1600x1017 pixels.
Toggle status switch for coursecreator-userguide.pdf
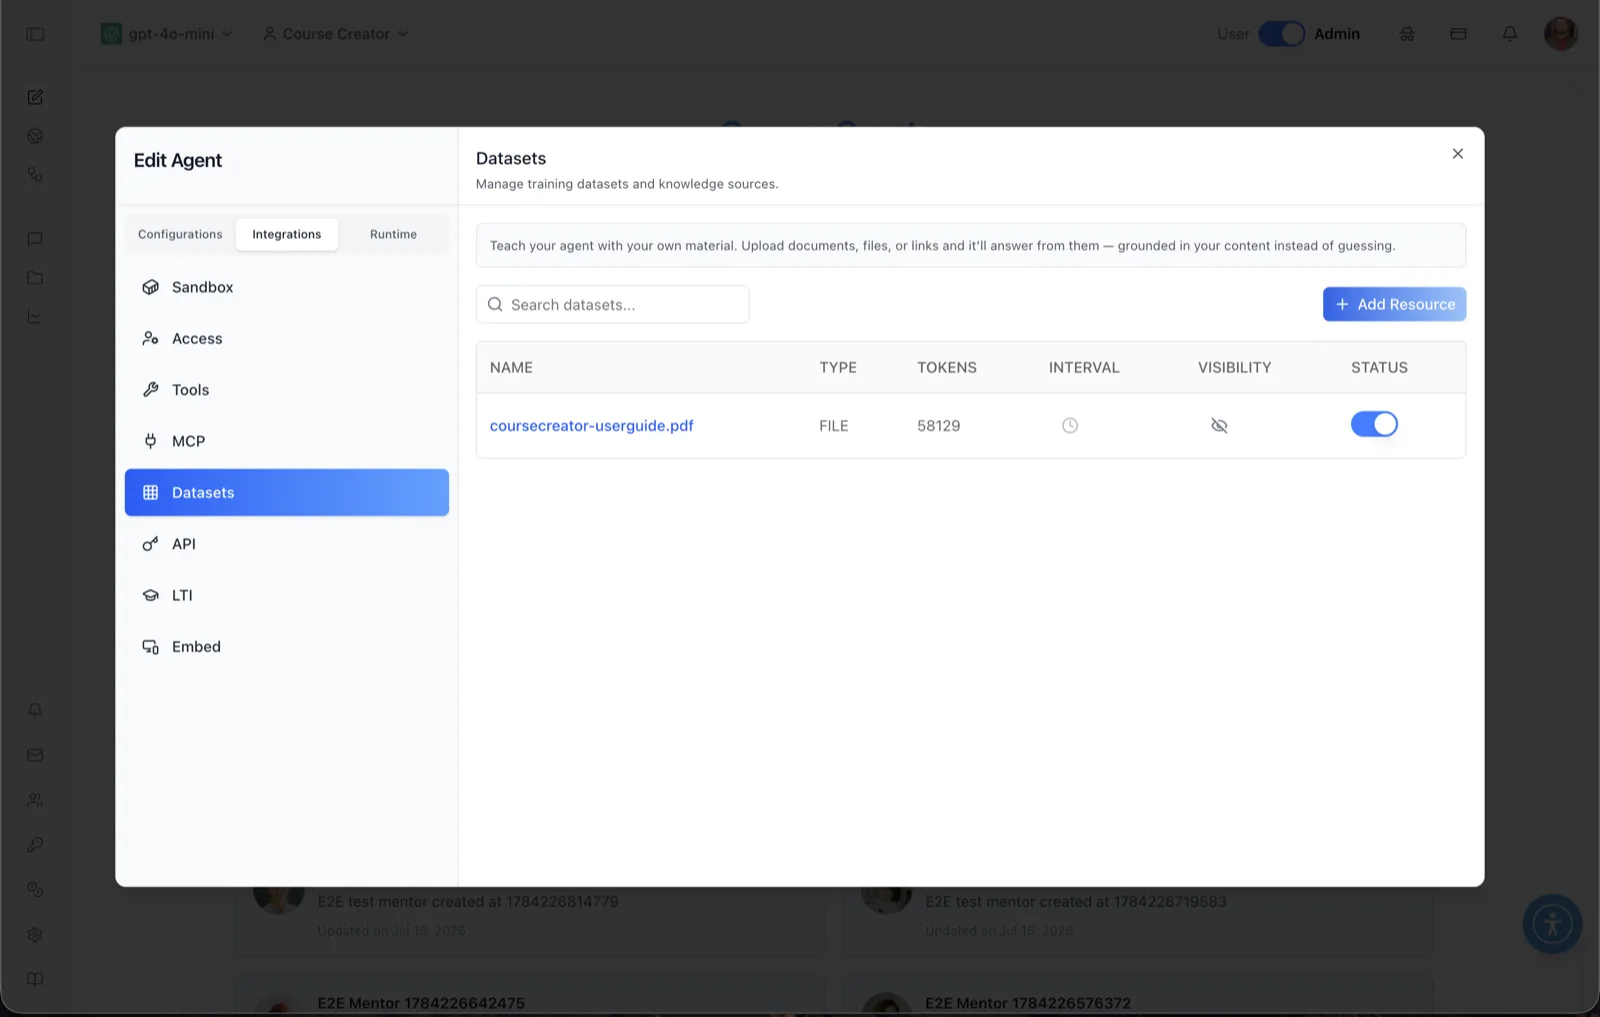1374,424
